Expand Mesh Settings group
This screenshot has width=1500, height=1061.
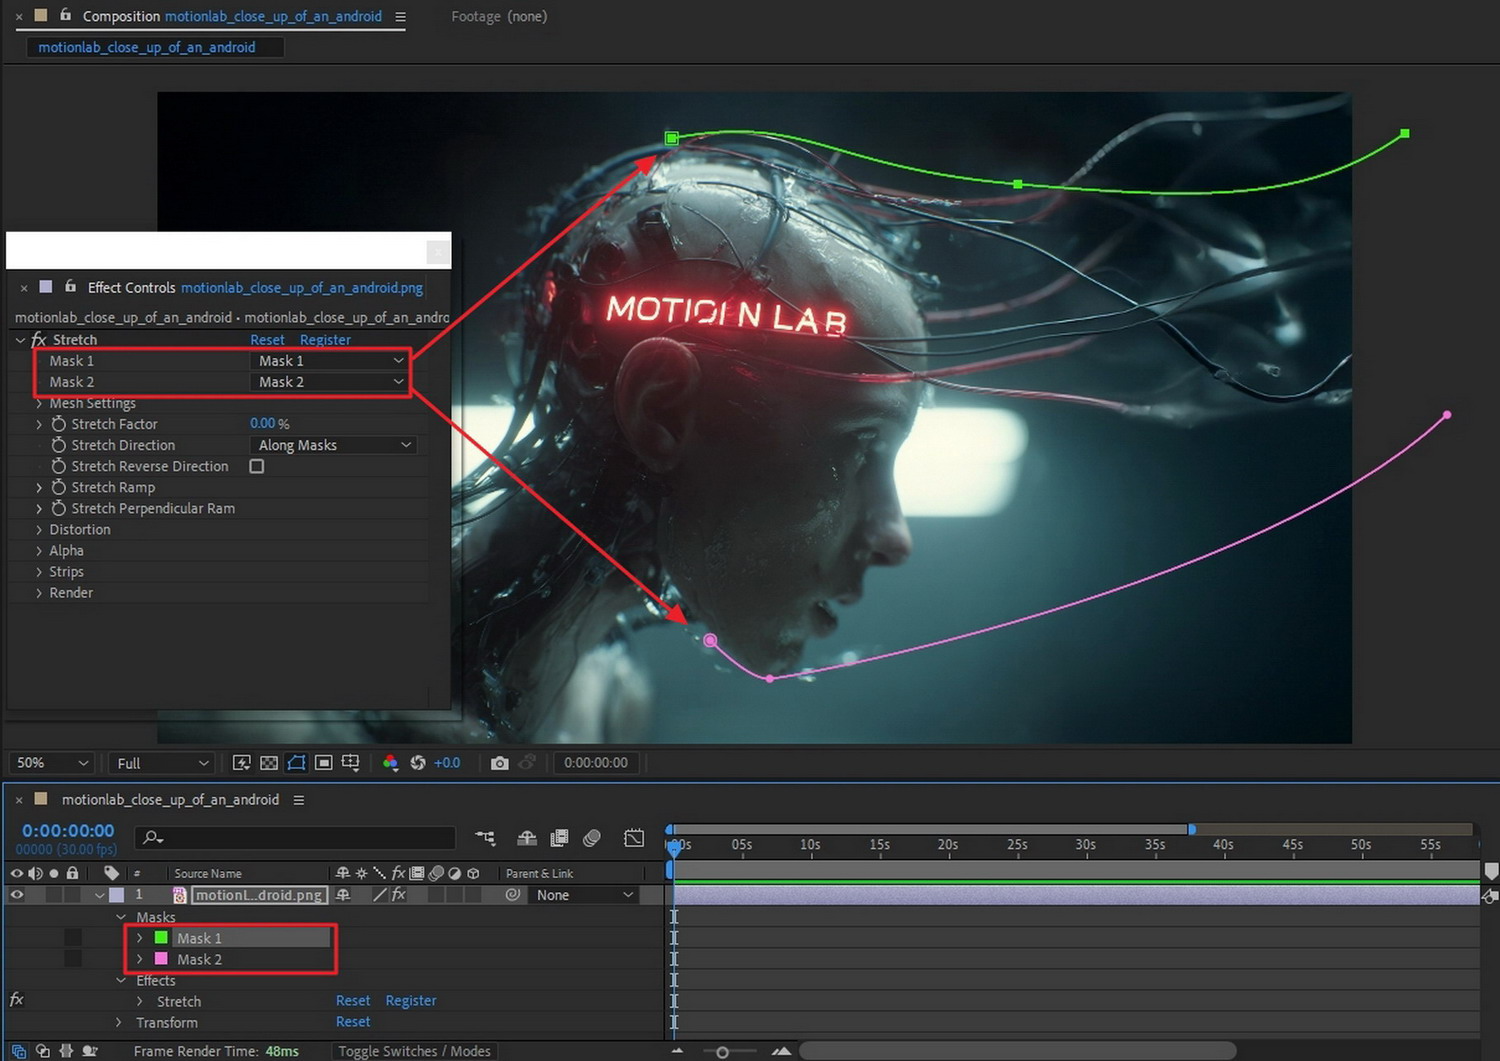(39, 403)
